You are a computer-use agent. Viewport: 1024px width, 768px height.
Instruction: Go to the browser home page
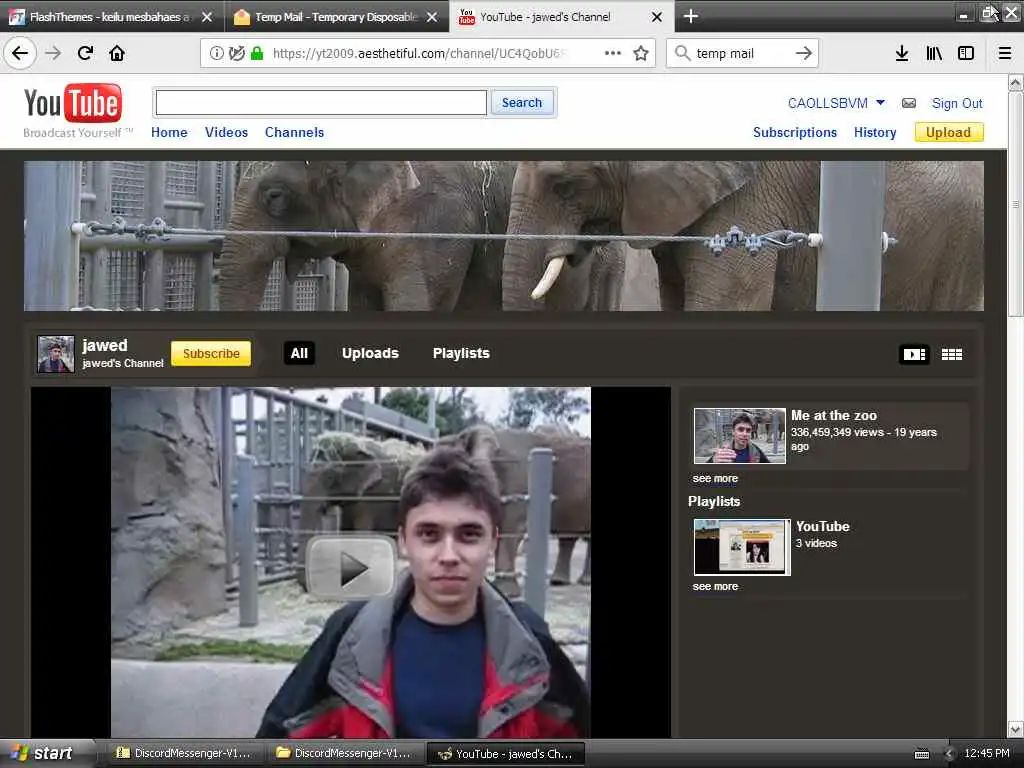(x=117, y=53)
